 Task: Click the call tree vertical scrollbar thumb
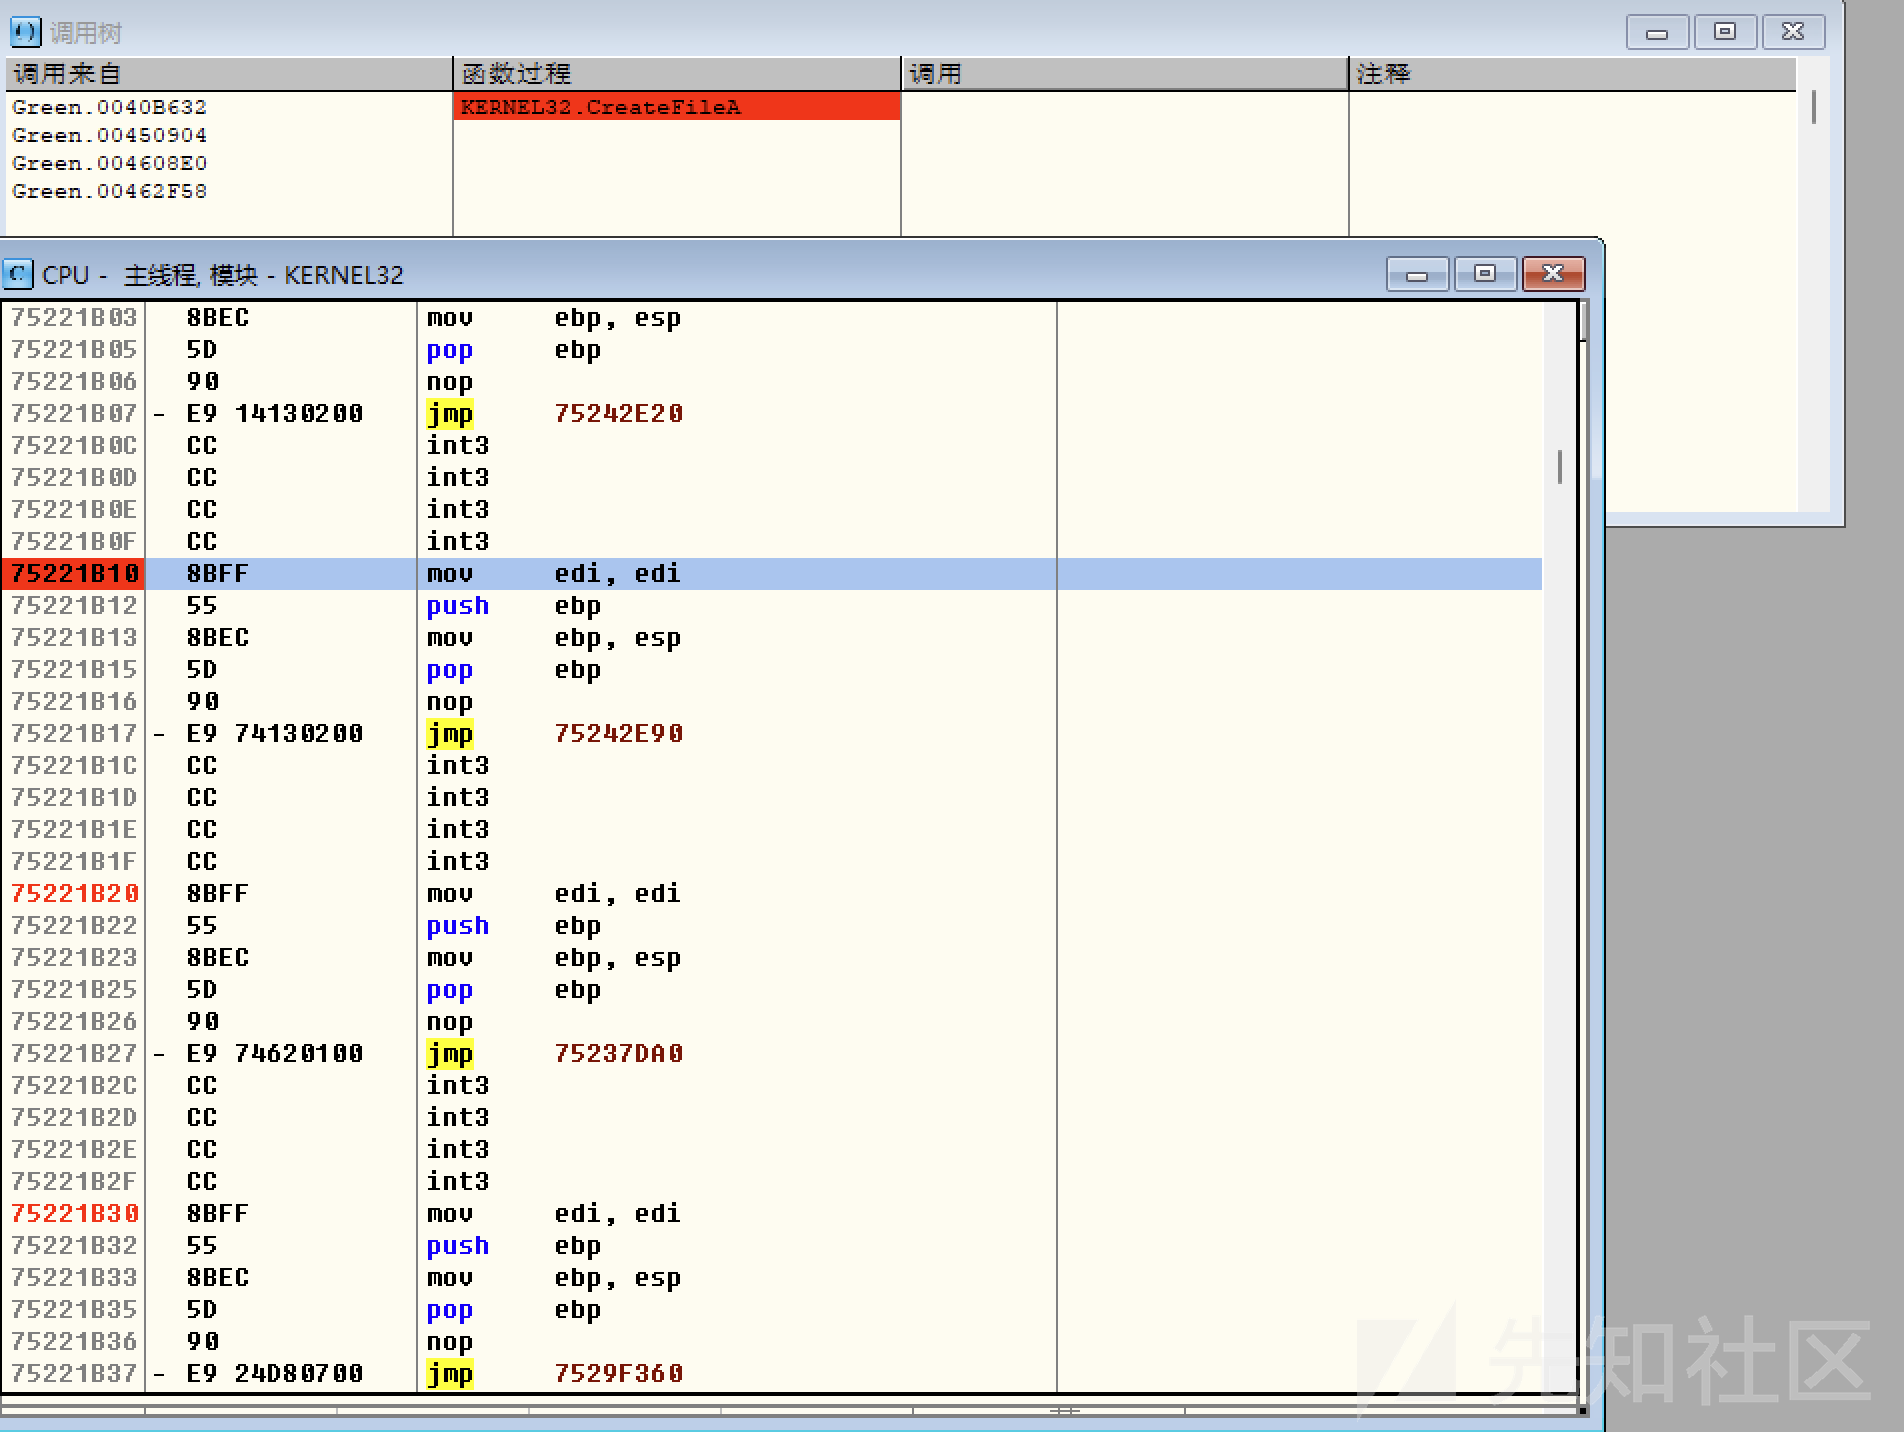1814,107
